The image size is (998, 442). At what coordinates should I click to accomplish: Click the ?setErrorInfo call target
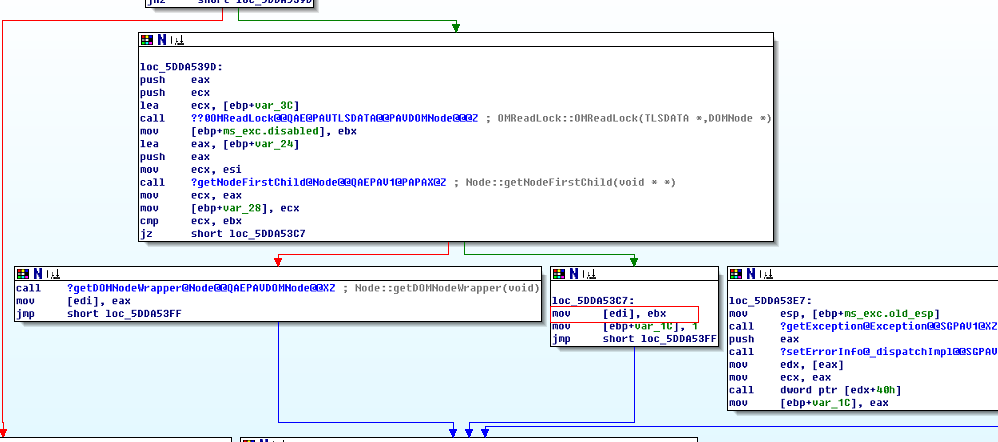[889, 352]
